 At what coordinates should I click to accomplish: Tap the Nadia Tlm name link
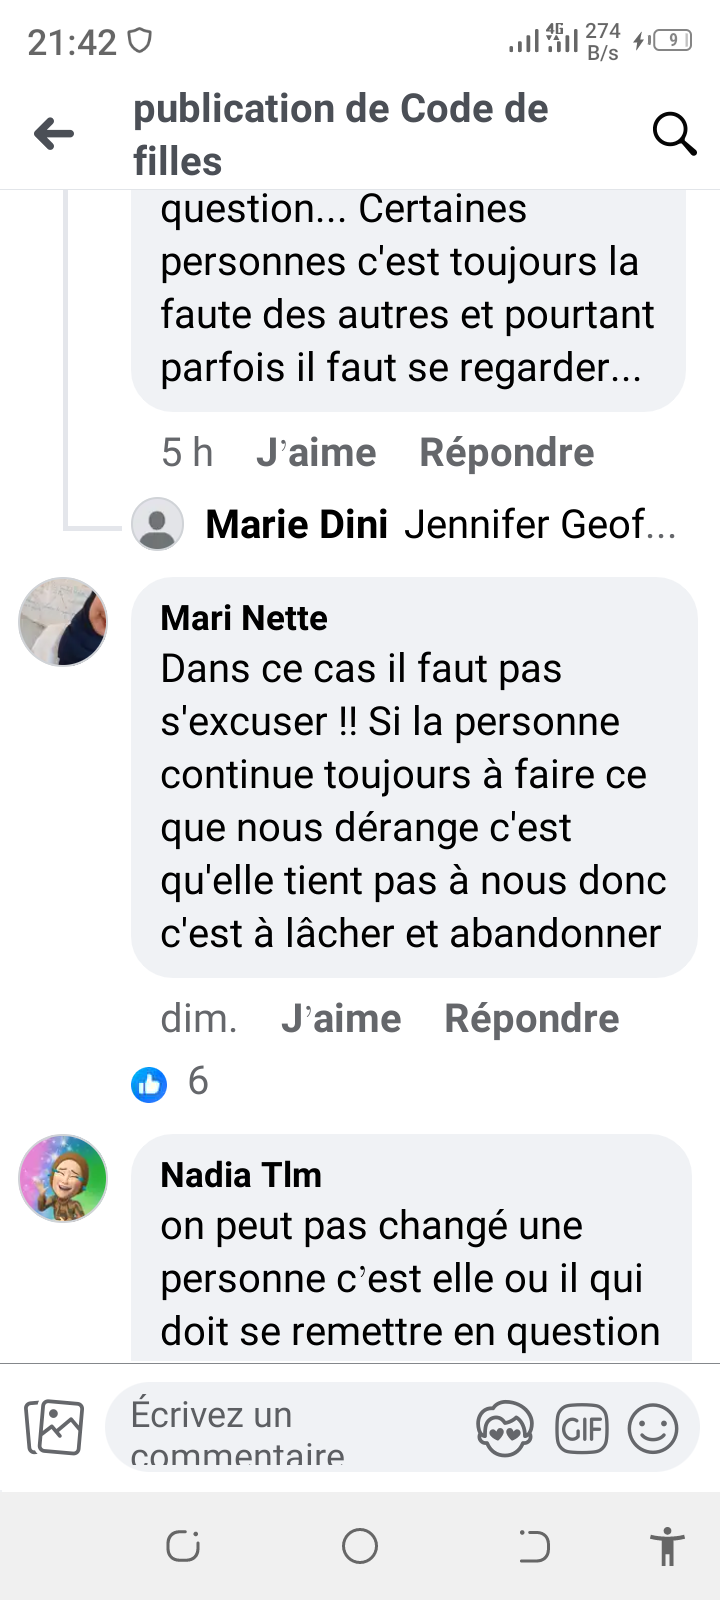pyautogui.click(x=241, y=1175)
